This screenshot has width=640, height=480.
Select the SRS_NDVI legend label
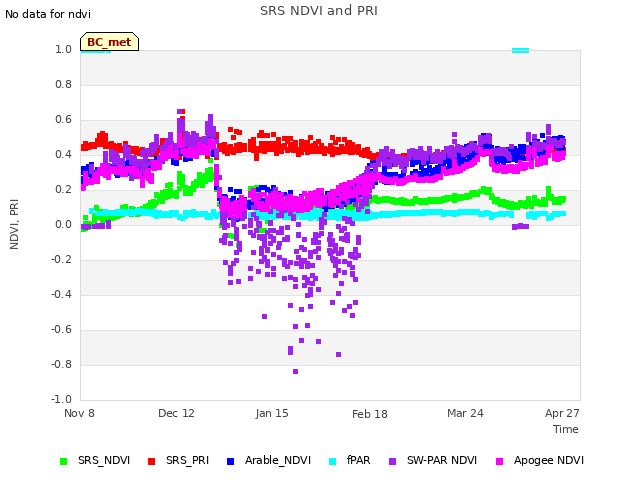coord(104,460)
